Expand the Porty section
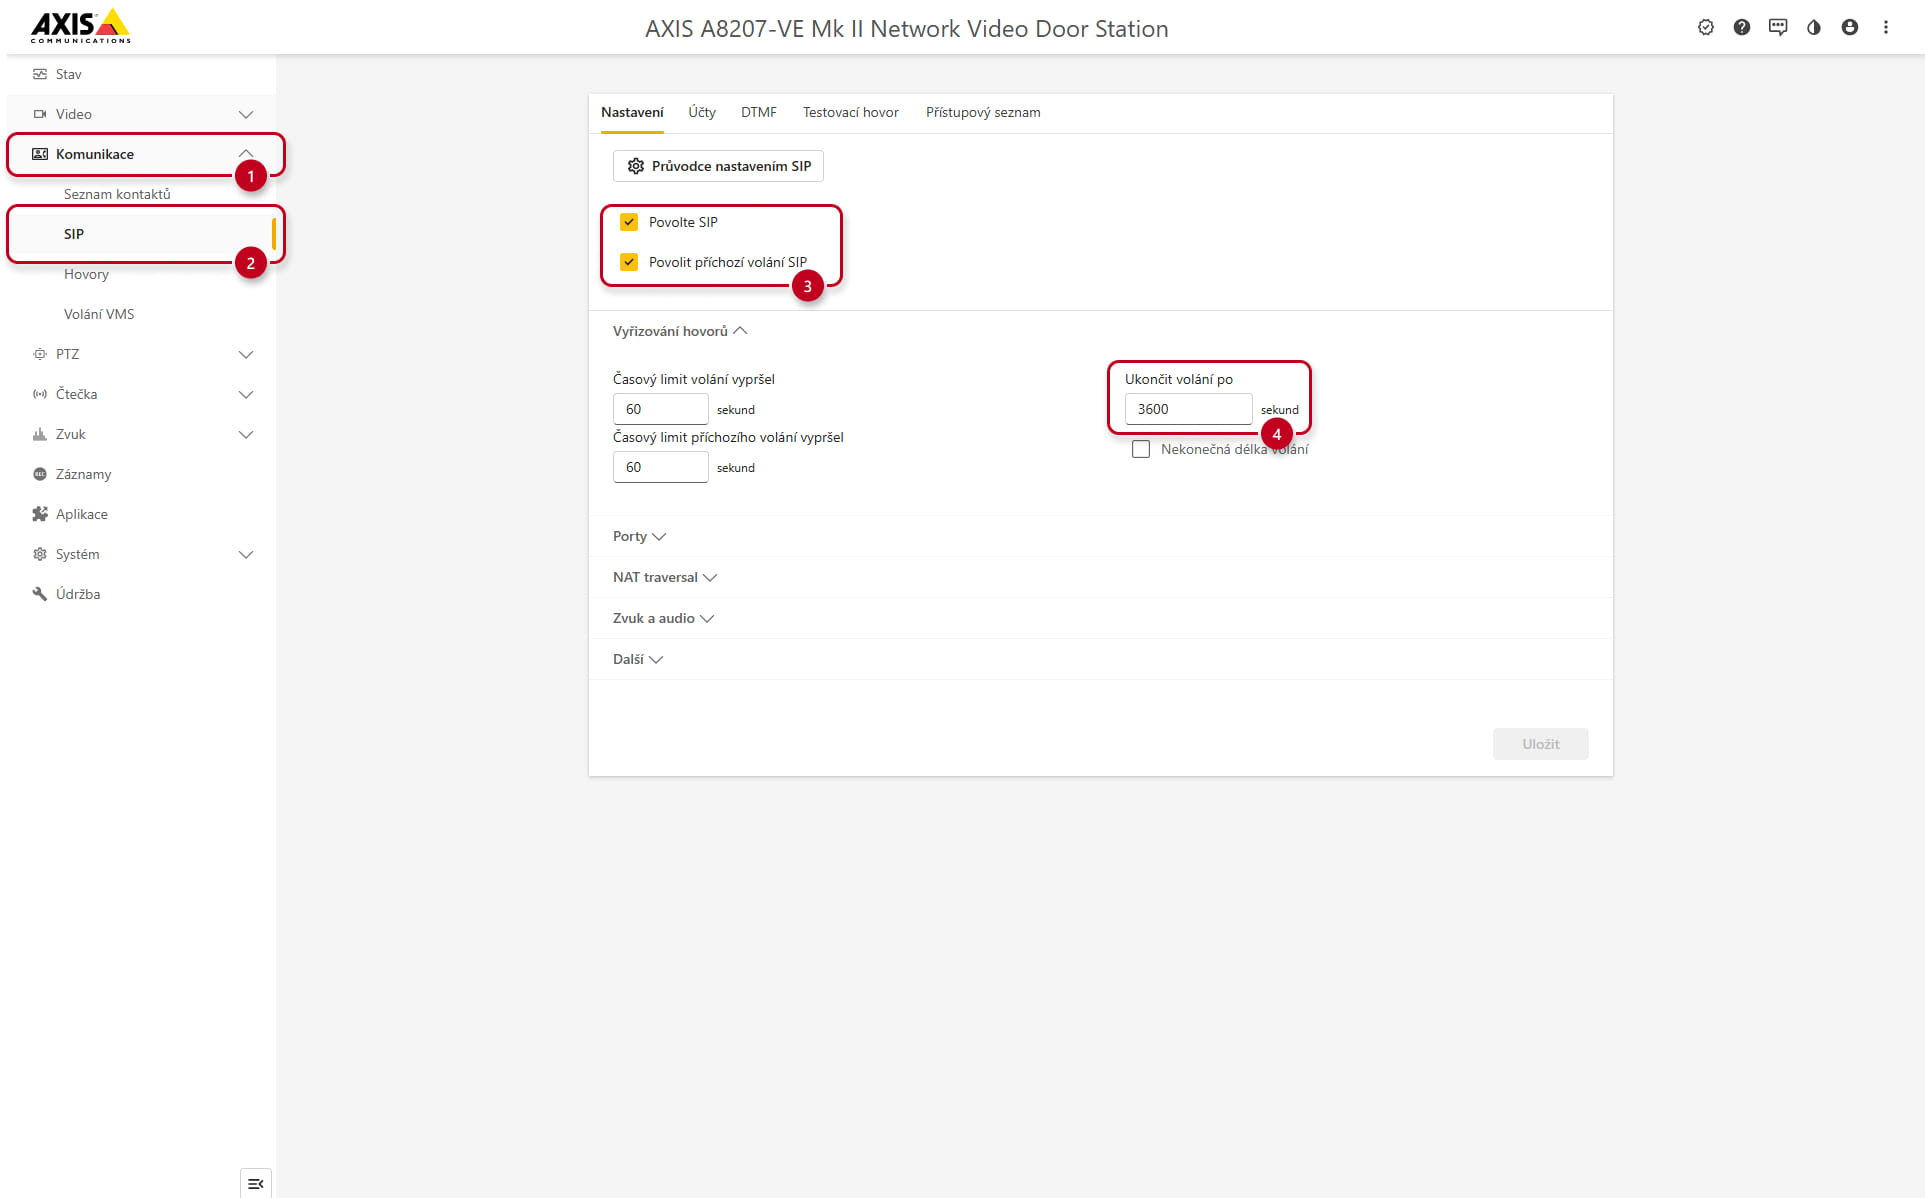 [639, 536]
